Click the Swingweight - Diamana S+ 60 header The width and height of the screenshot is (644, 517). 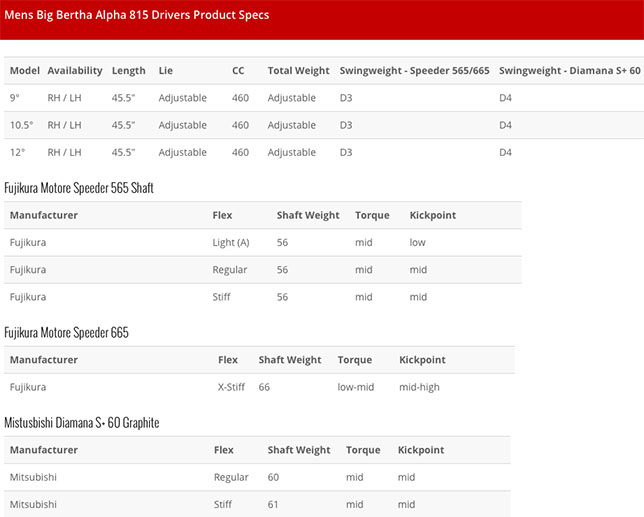click(569, 71)
